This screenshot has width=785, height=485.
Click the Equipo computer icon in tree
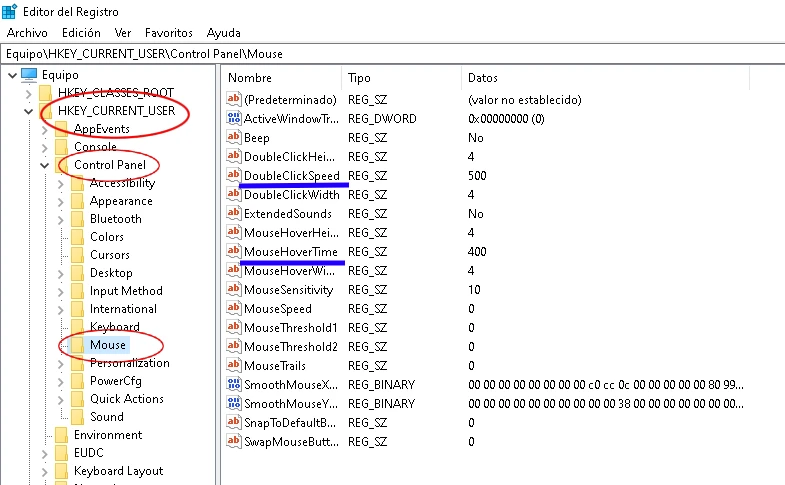(29, 75)
